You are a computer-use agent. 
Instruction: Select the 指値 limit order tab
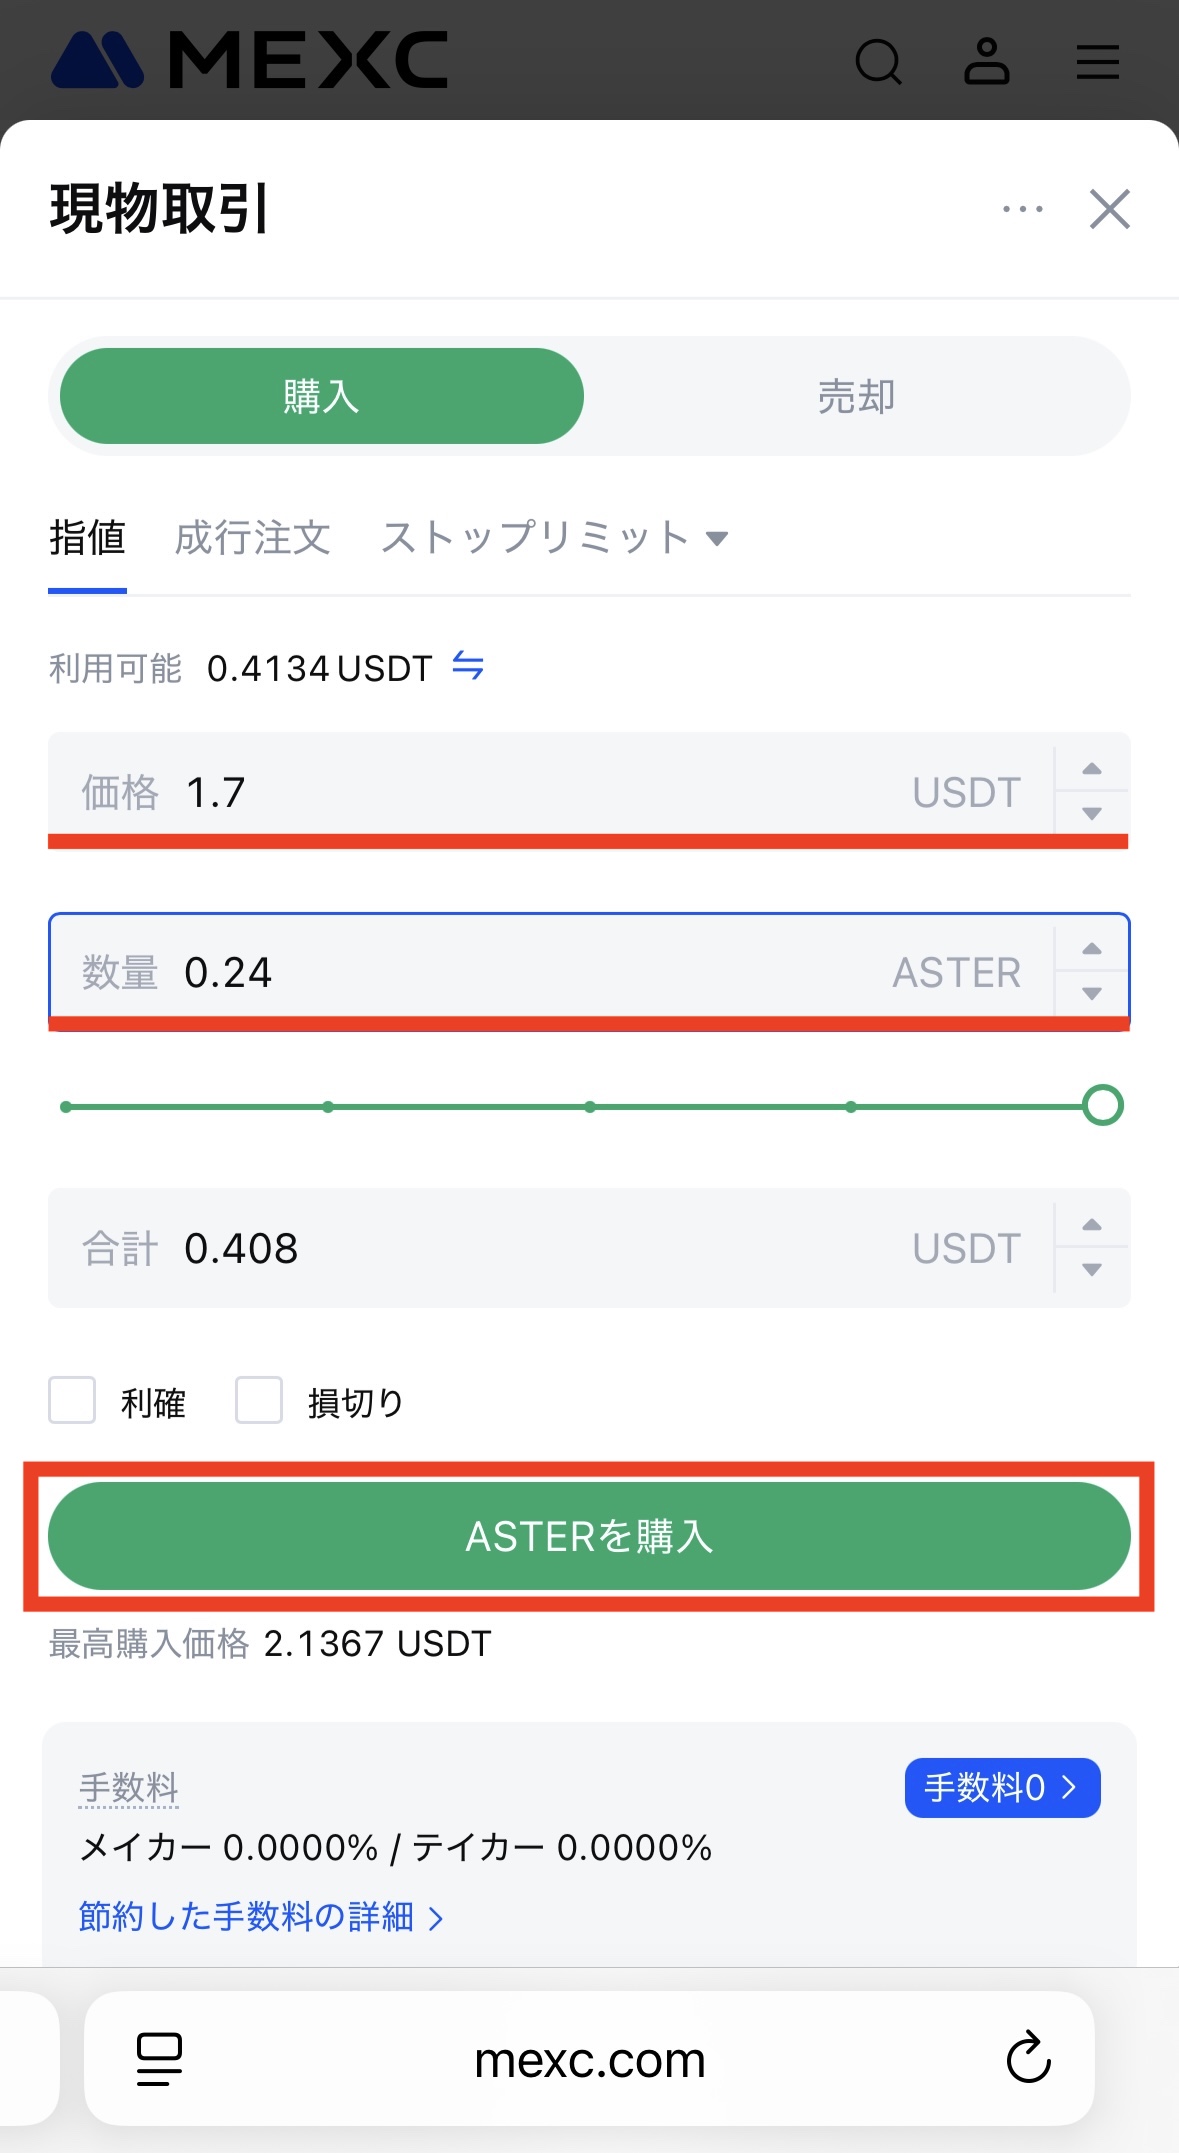tap(87, 538)
